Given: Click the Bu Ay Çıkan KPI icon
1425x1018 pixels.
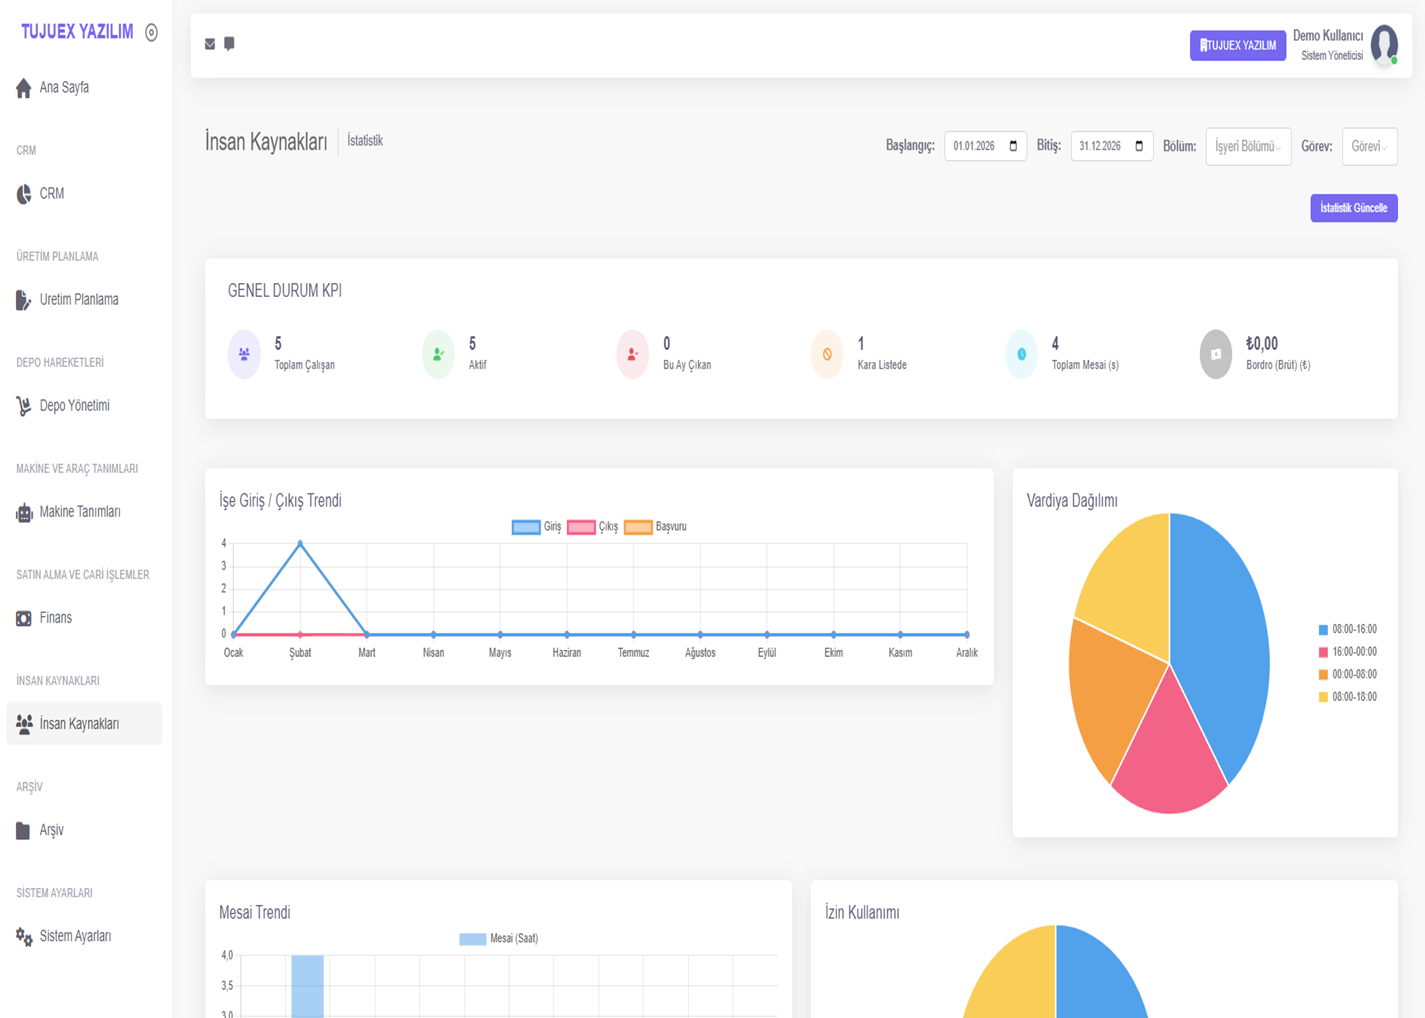Looking at the screenshot, I should coord(632,354).
